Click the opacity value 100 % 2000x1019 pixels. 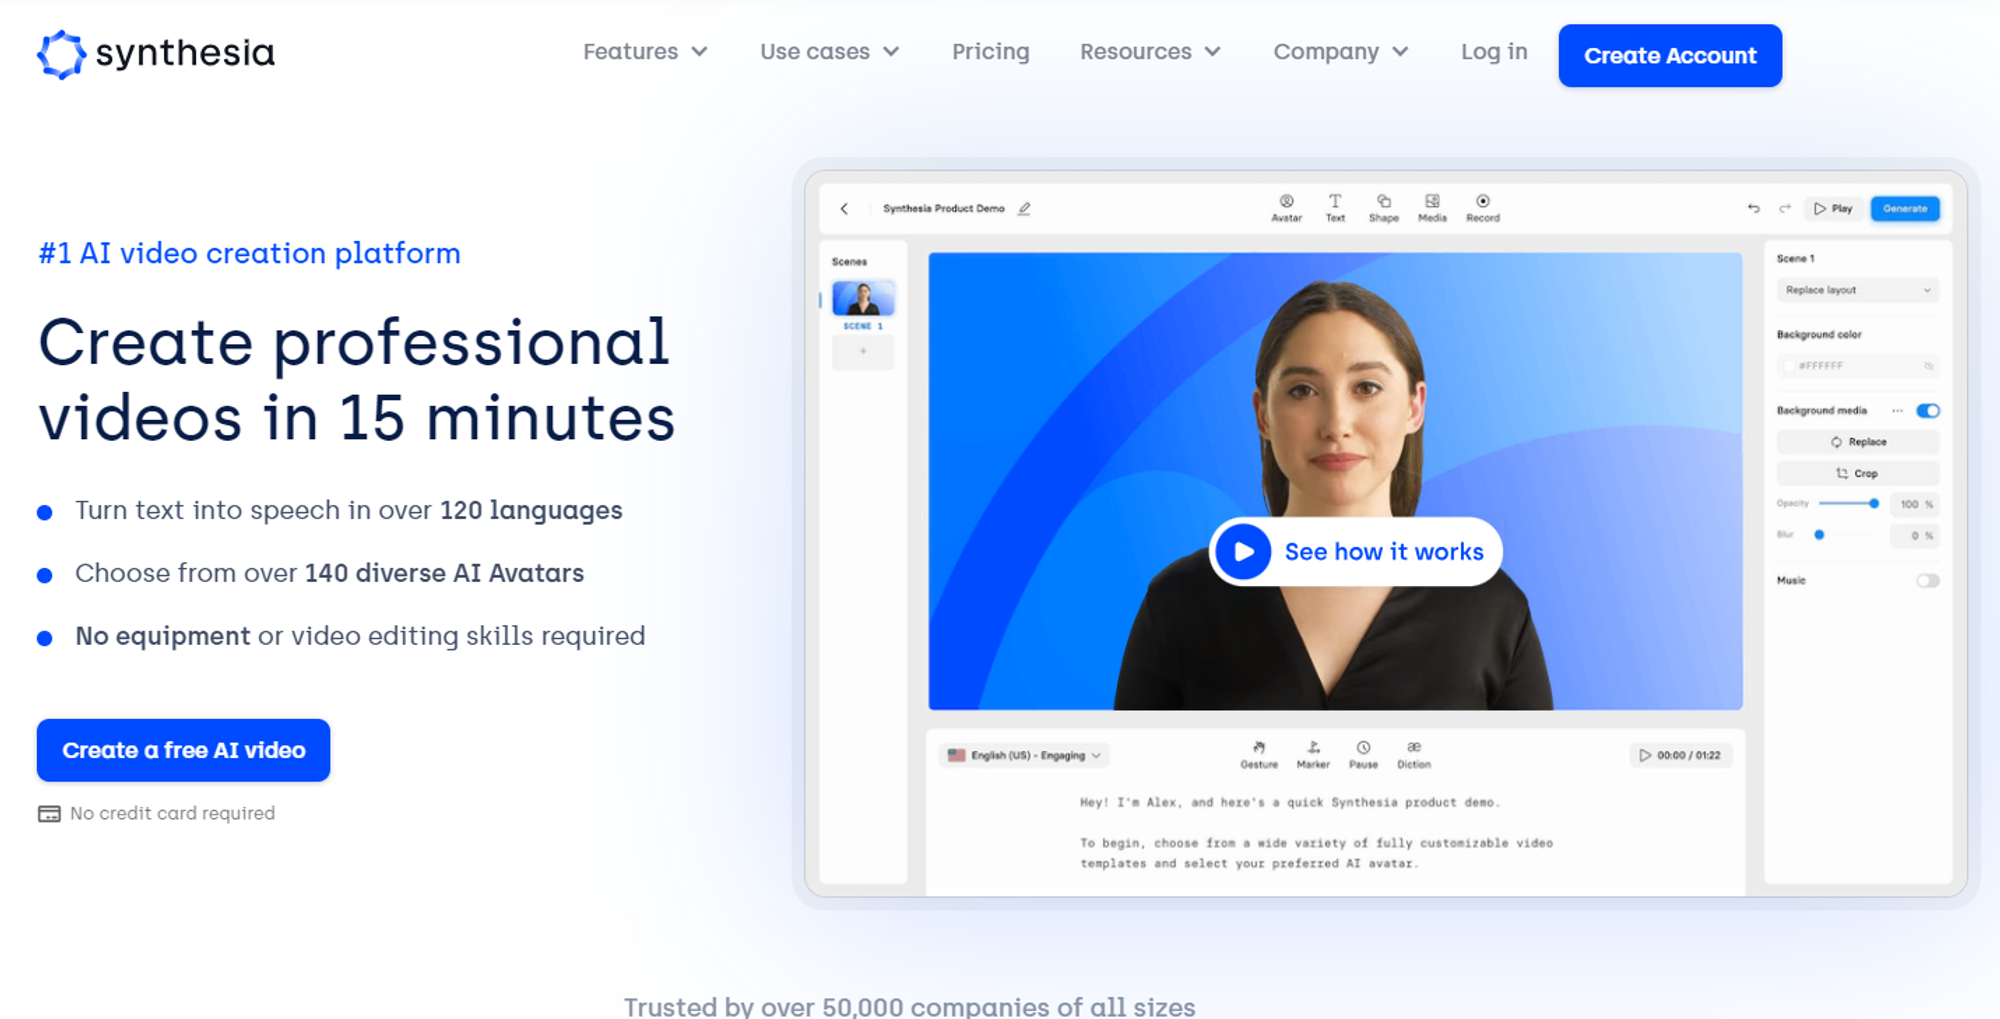[1915, 504]
